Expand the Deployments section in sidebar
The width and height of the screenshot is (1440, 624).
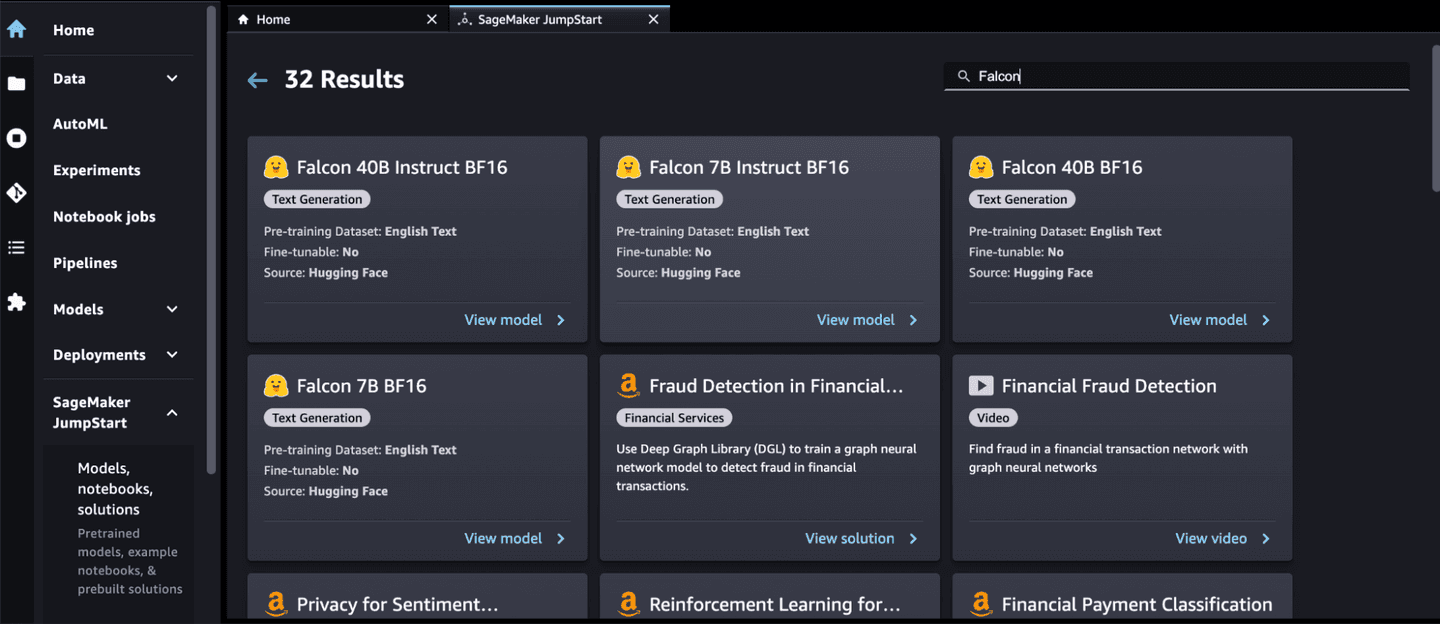click(x=171, y=355)
